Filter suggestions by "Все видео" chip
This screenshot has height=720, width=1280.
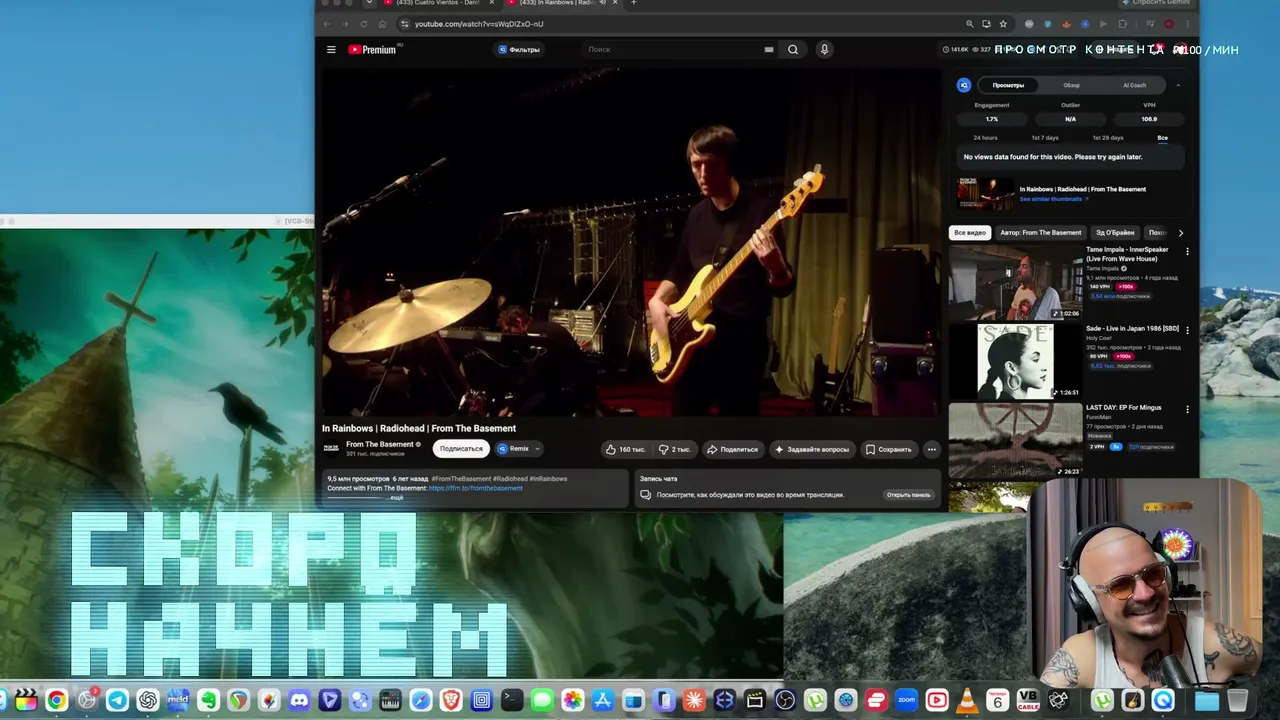click(970, 233)
